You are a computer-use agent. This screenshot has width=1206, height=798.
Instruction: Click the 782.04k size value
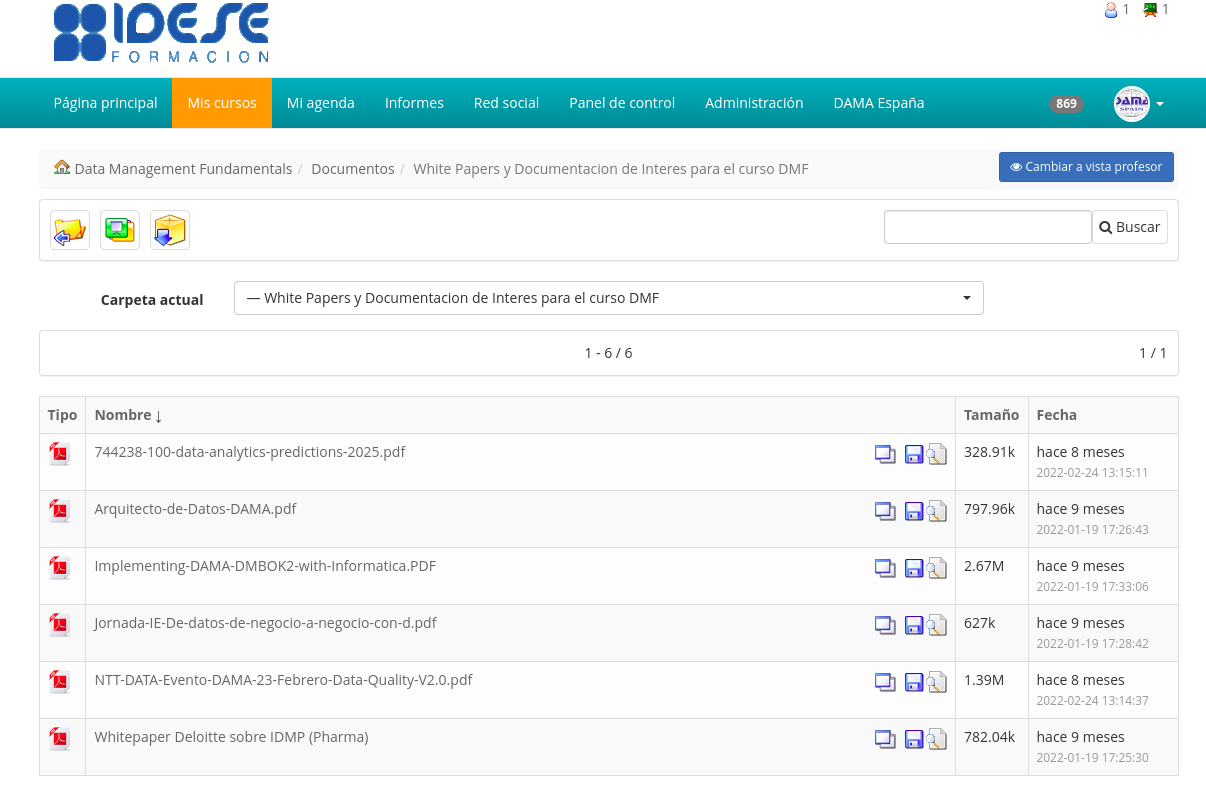pyautogui.click(x=989, y=737)
